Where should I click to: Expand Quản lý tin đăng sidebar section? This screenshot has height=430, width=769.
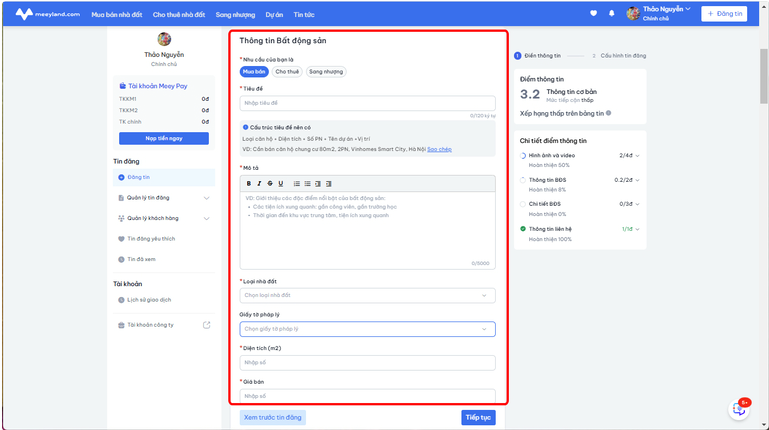pos(206,198)
